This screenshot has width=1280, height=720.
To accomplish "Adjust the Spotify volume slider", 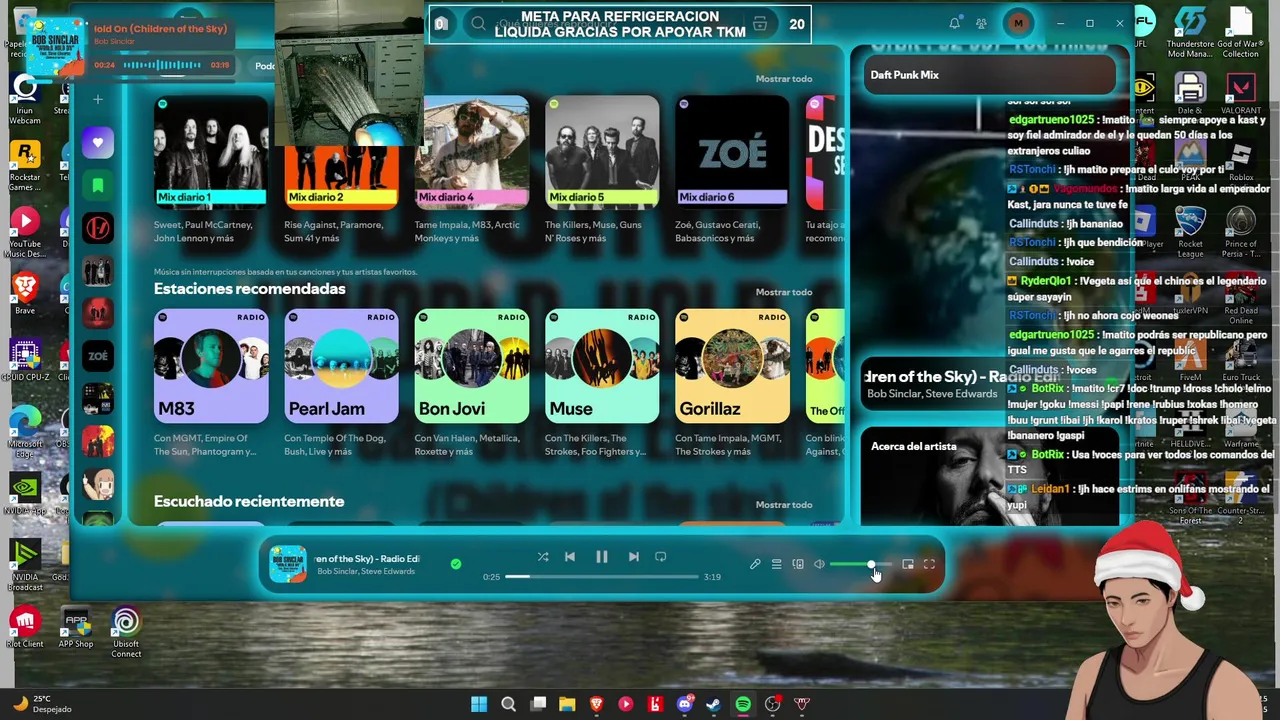I will (x=861, y=565).
